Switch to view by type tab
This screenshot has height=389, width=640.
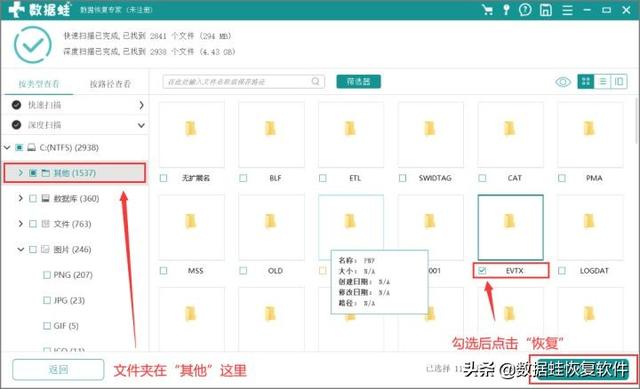39,84
